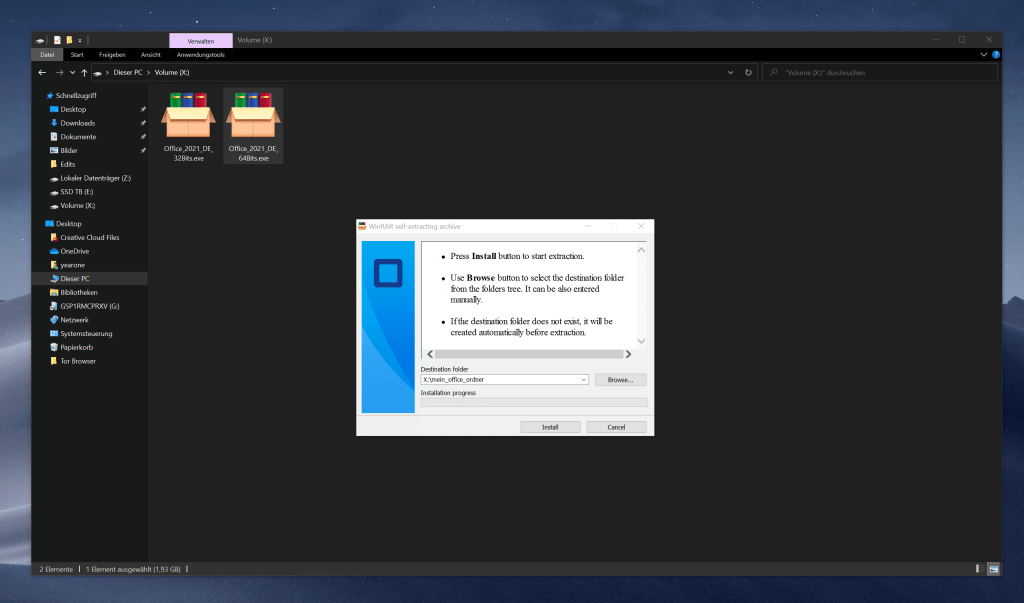Viewport: 1024px width, 603px height.
Task: Click the Browse... button
Action: coord(620,380)
